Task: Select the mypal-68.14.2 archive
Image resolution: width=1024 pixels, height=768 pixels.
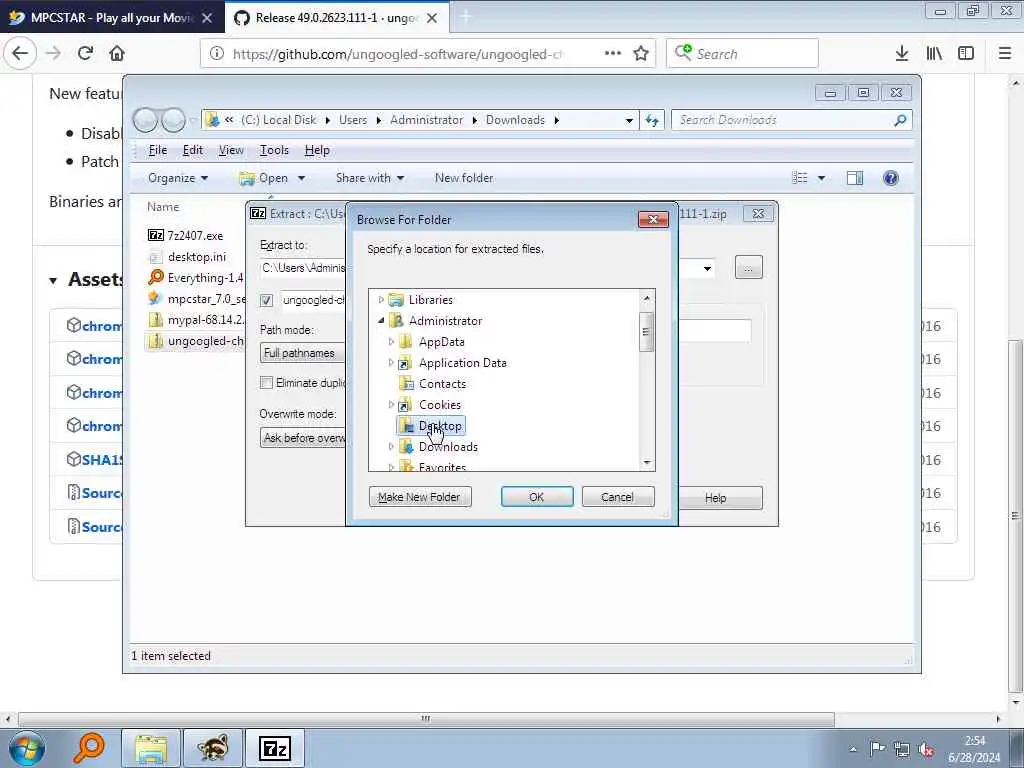Action: [x=196, y=320]
